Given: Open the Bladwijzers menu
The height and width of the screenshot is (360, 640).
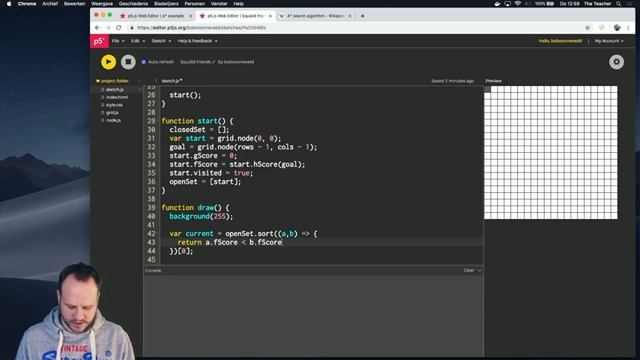Looking at the screenshot, I should pos(166,4).
